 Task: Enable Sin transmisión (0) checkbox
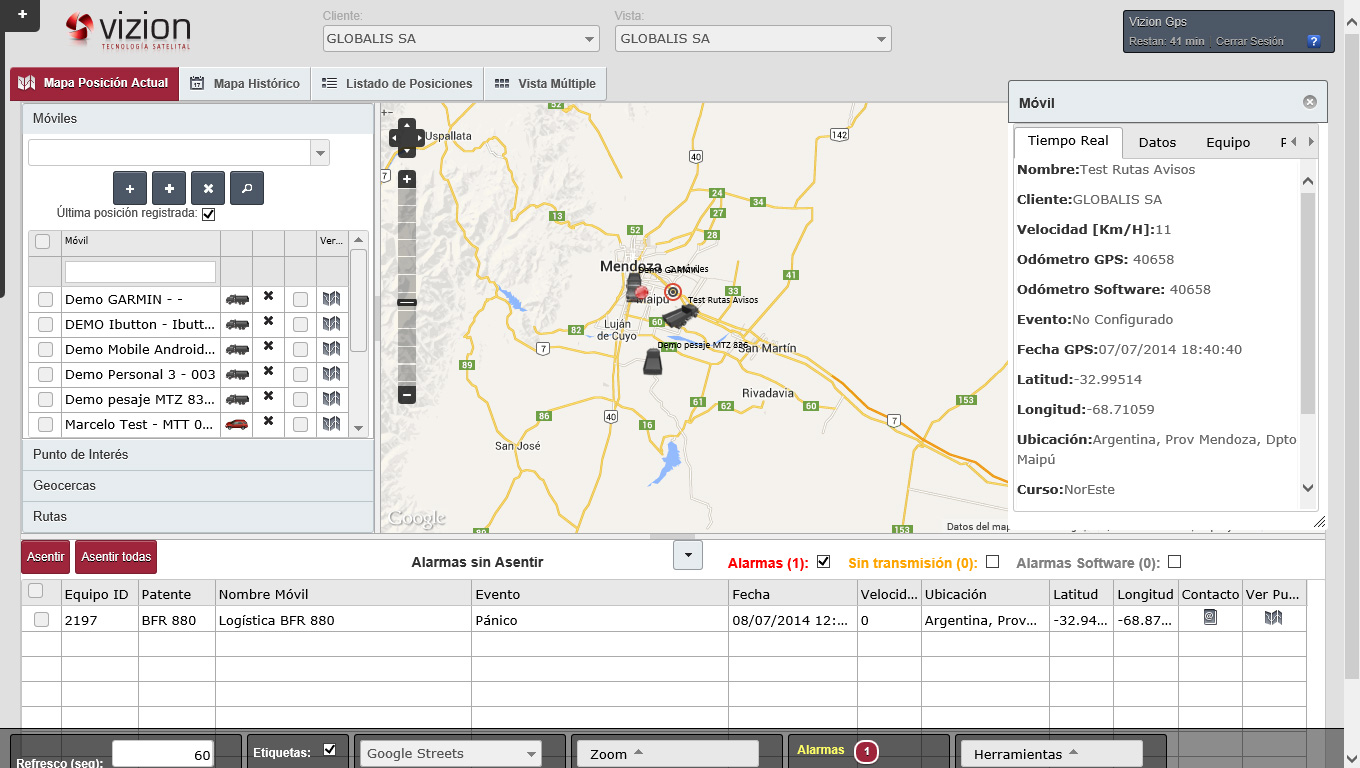[993, 562]
